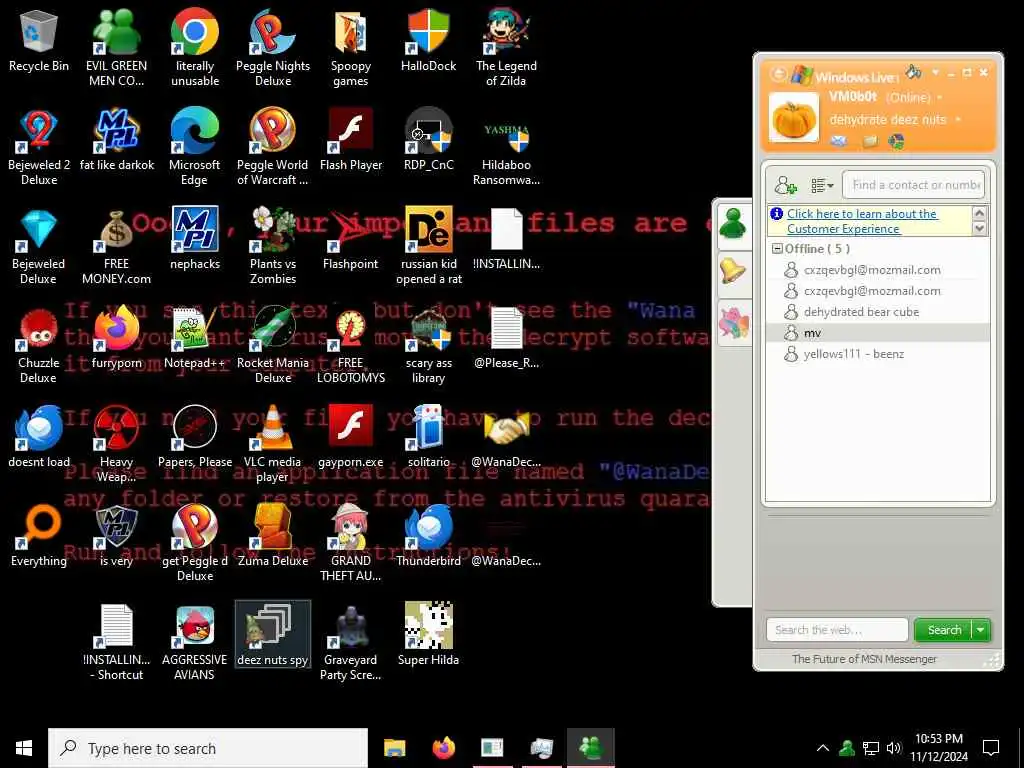Select the Bejeweled 2 Deluxe icon
The image size is (1024, 768).
[x=39, y=147]
